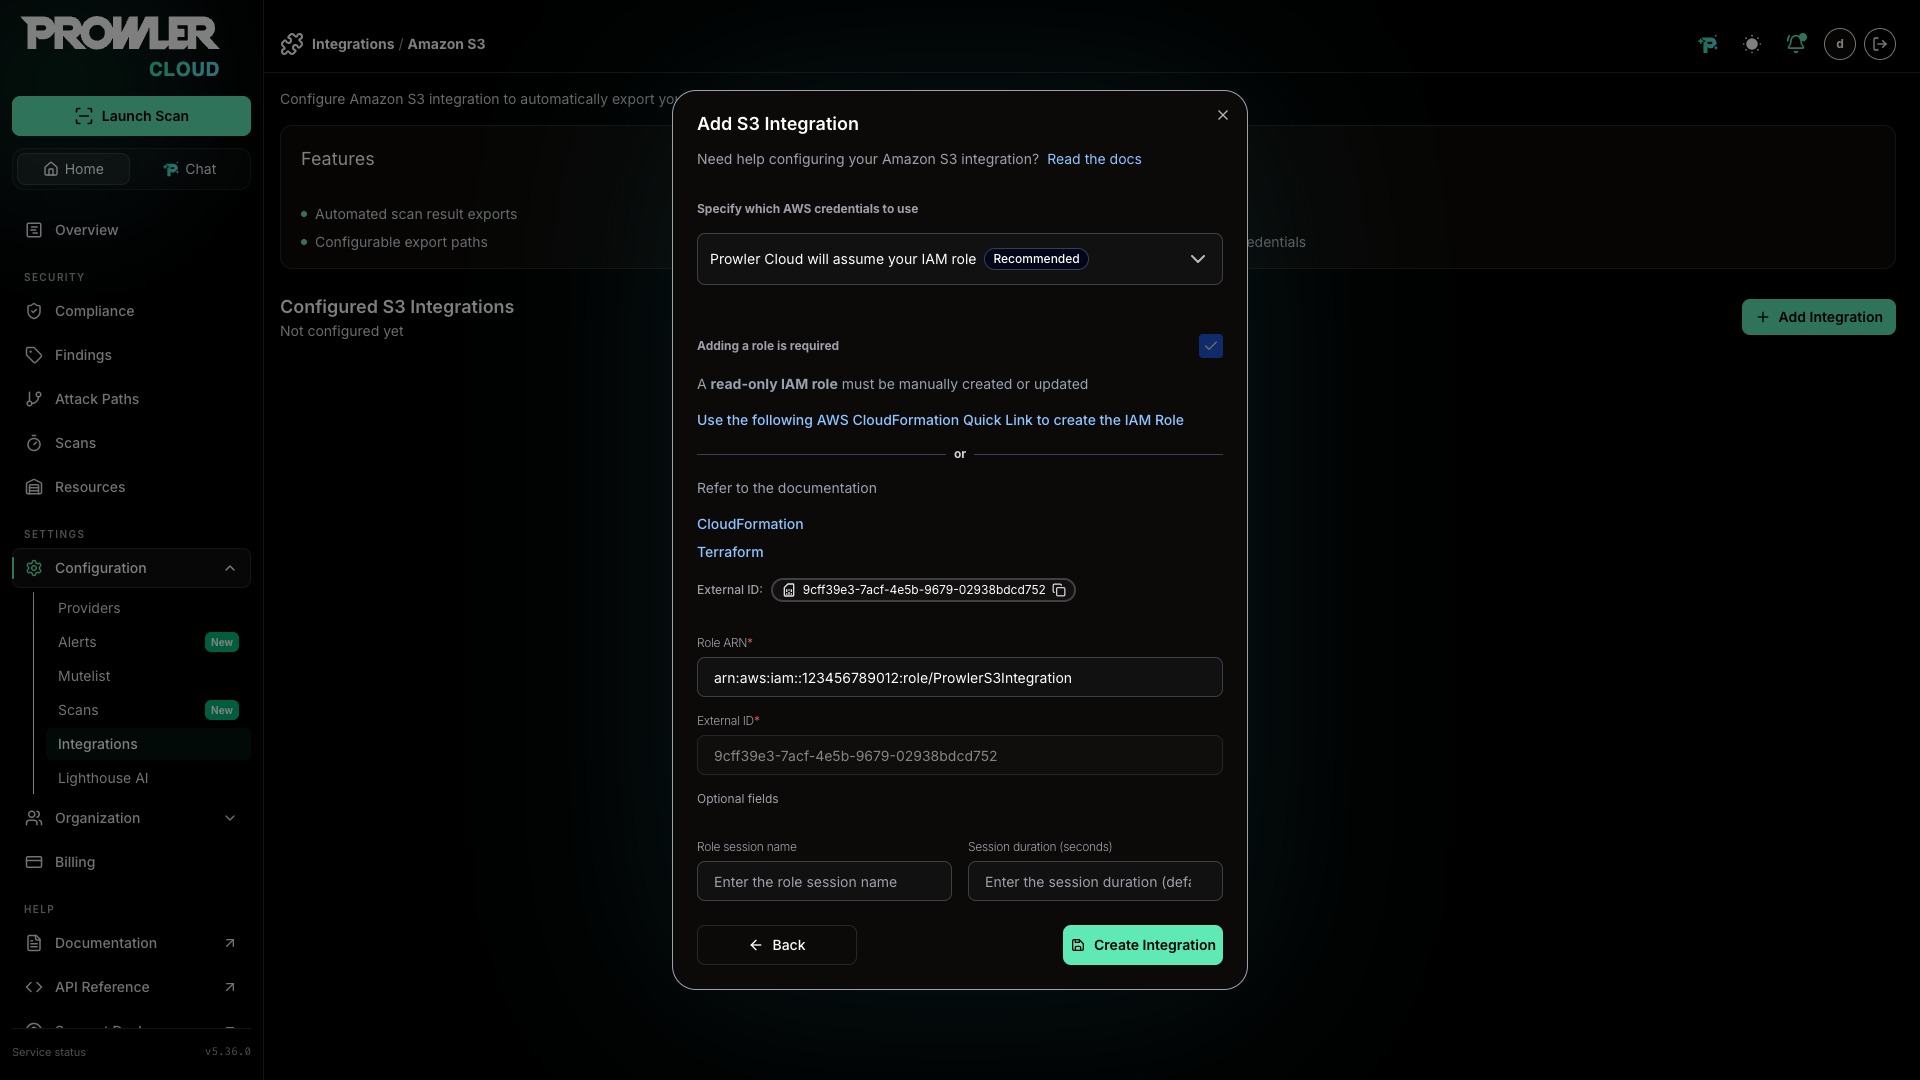Open the AWS credentials dropdown
This screenshot has width=1920, height=1080.
[x=960, y=259]
